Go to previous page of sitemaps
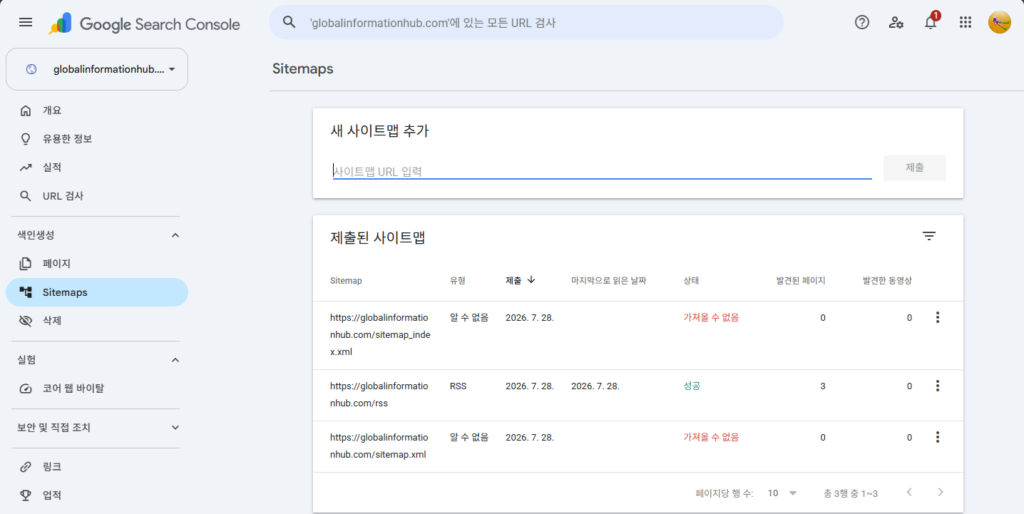Screen dimensions: 1024x514 point(909,492)
